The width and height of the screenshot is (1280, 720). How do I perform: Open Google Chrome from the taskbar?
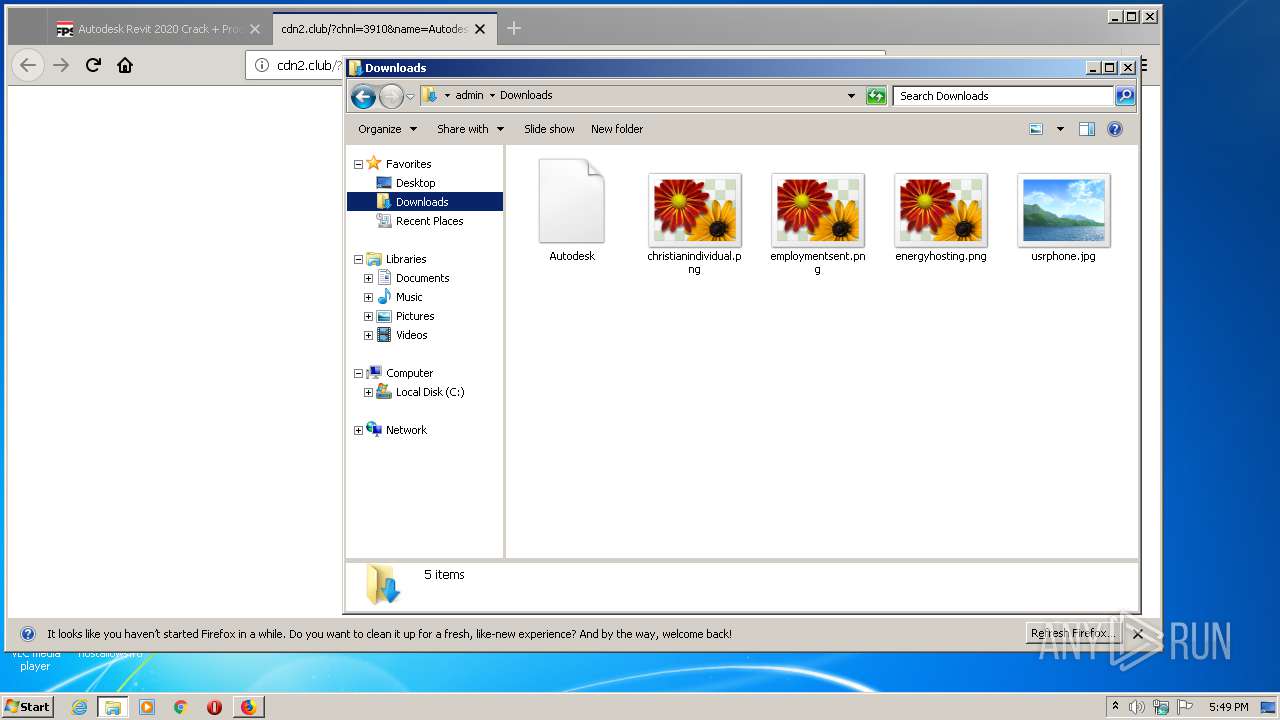pyautogui.click(x=180, y=707)
